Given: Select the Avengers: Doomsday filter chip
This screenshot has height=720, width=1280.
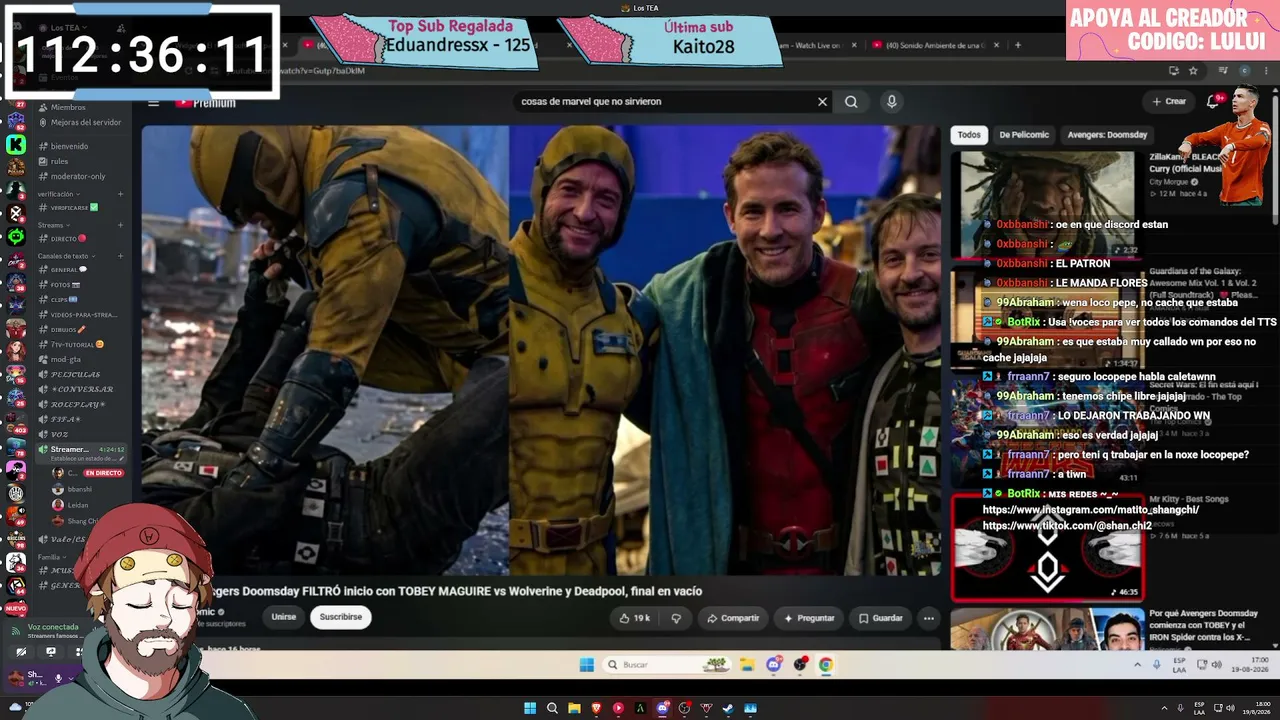Looking at the screenshot, I should point(1107,135).
